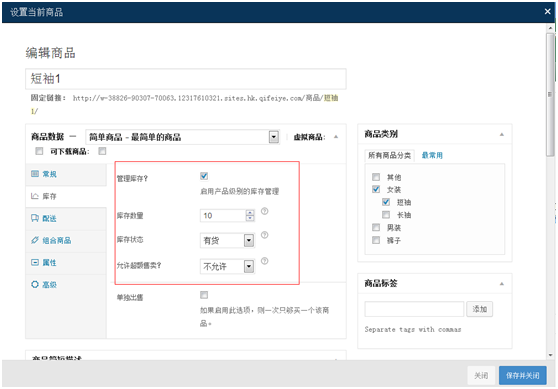Click the 添加 tag button
The height and width of the screenshot is (389, 558).
479,309
